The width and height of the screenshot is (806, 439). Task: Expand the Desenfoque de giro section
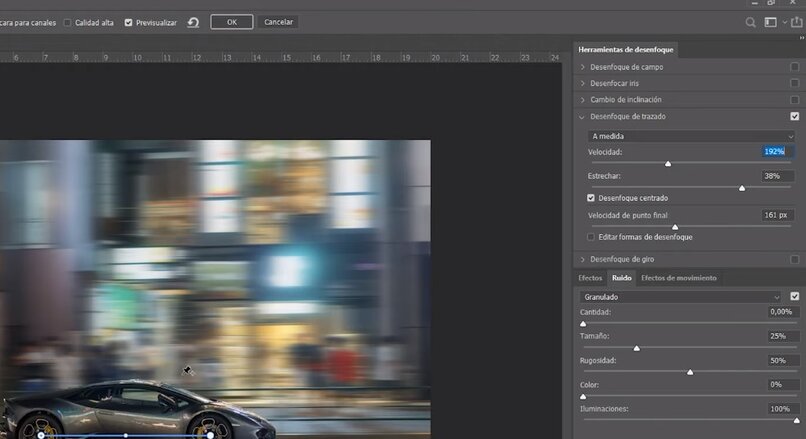tap(584, 259)
